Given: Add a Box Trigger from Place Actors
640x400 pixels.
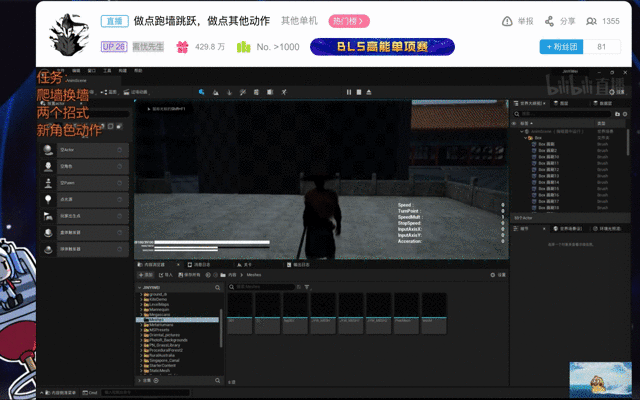Looking at the screenshot, I should click(x=85, y=232).
